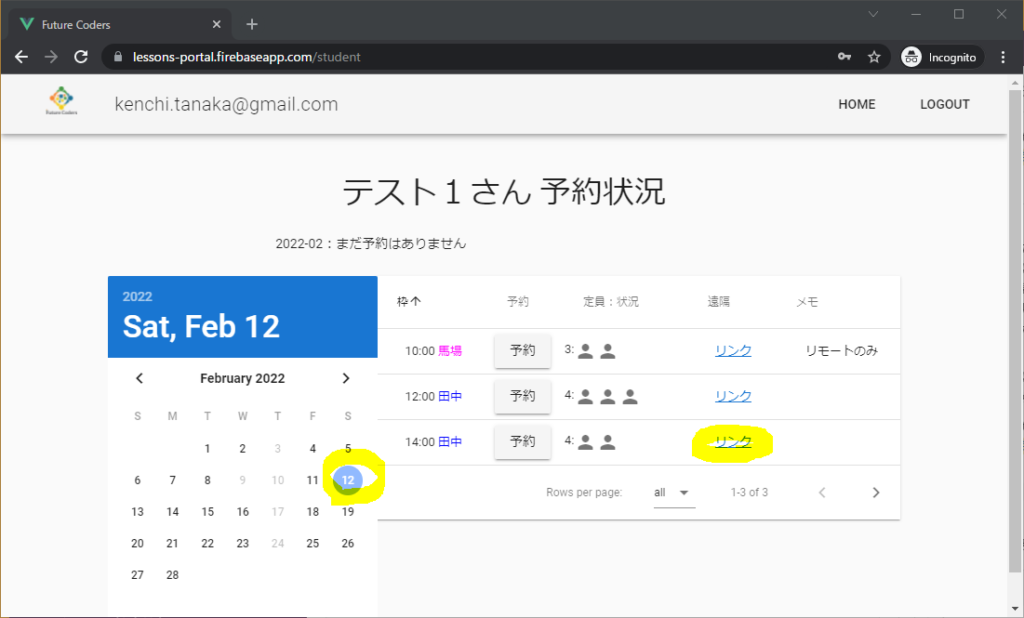Select February 13 on the calendar
The height and width of the screenshot is (618, 1024).
pyautogui.click(x=137, y=512)
